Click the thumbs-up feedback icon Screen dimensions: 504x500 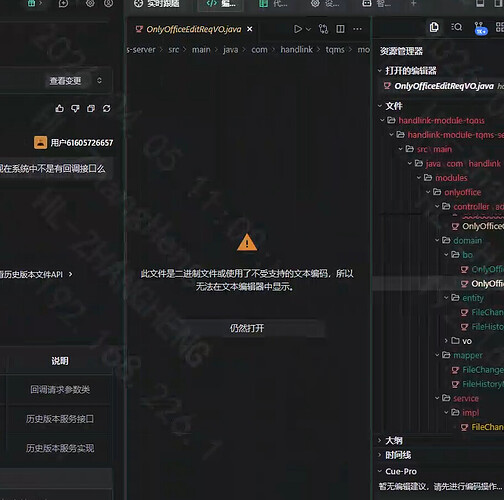(60, 108)
